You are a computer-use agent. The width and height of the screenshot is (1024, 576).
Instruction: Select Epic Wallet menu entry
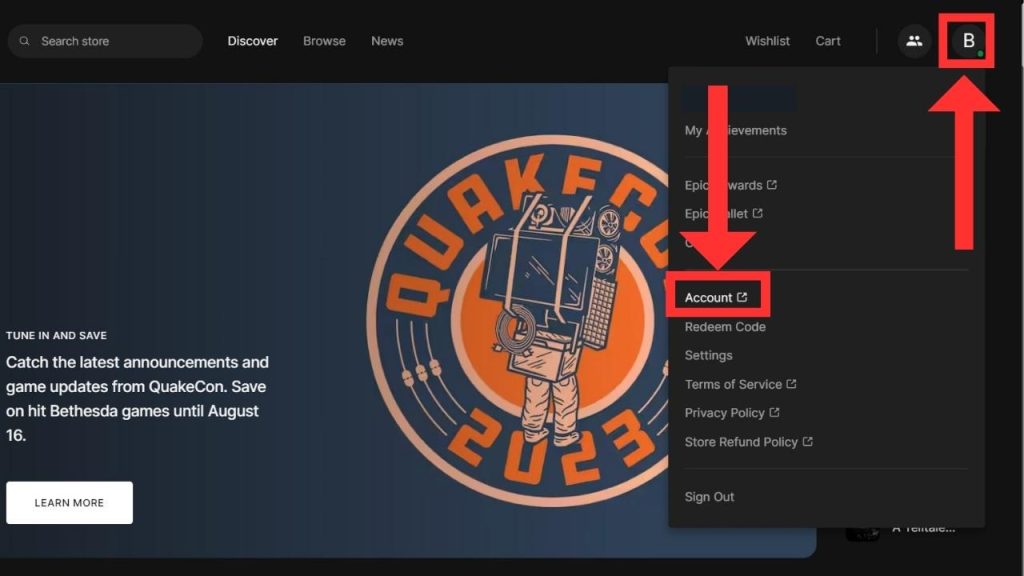coord(723,214)
